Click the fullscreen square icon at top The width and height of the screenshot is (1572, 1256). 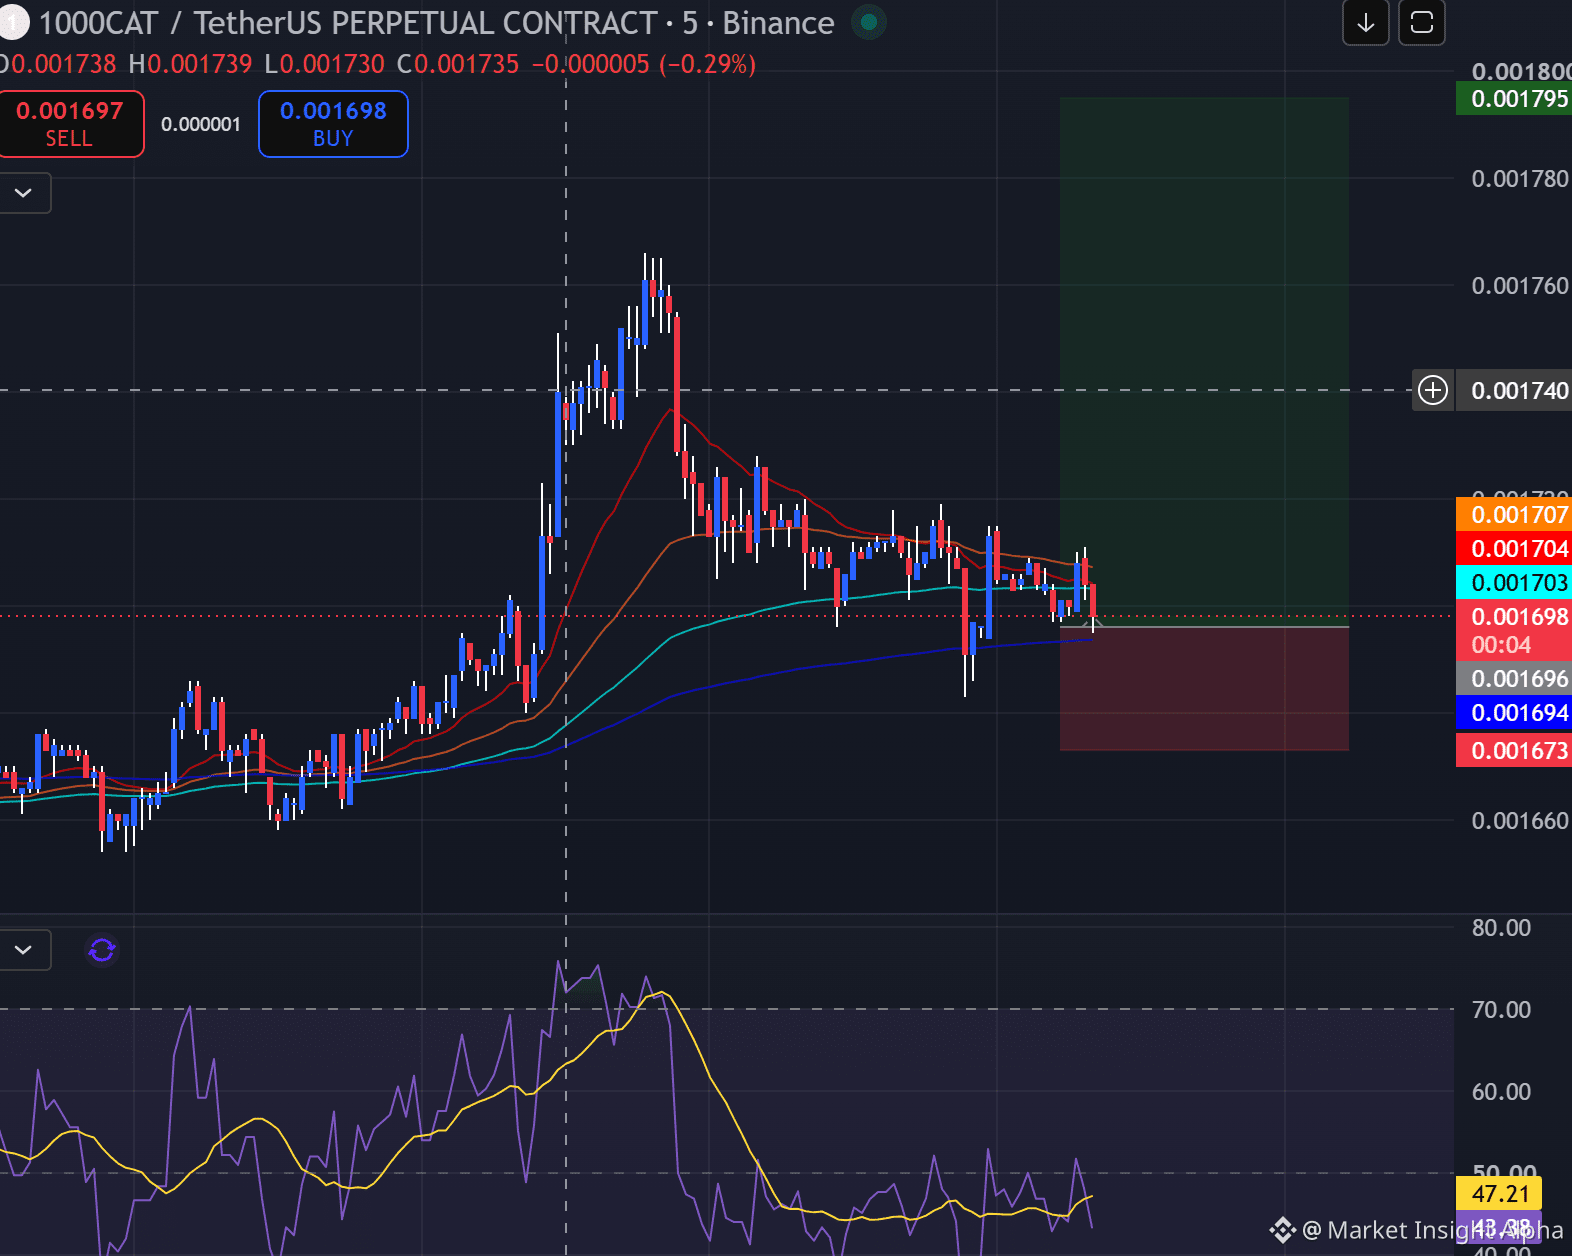pyautogui.click(x=1421, y=23)
